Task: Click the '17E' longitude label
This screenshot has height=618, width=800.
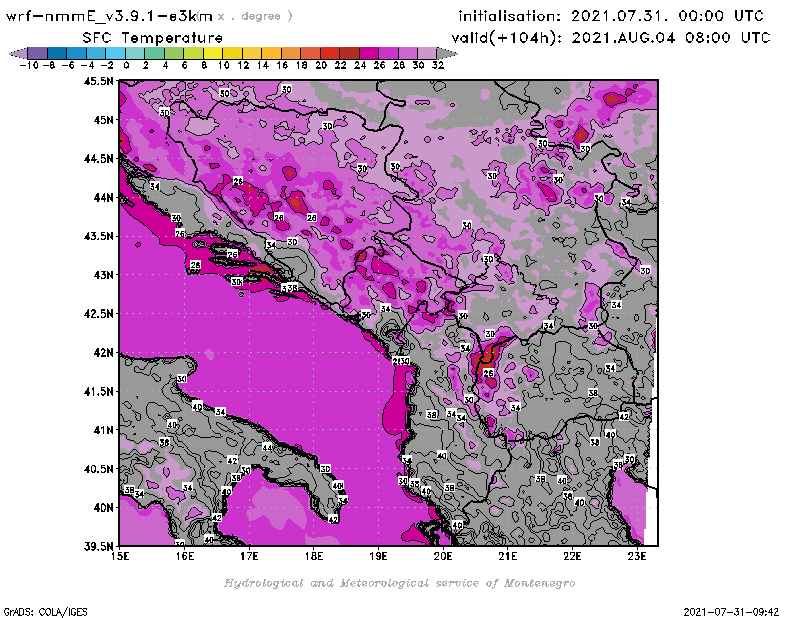Action: pyautogui.click(x=249, y=556)
